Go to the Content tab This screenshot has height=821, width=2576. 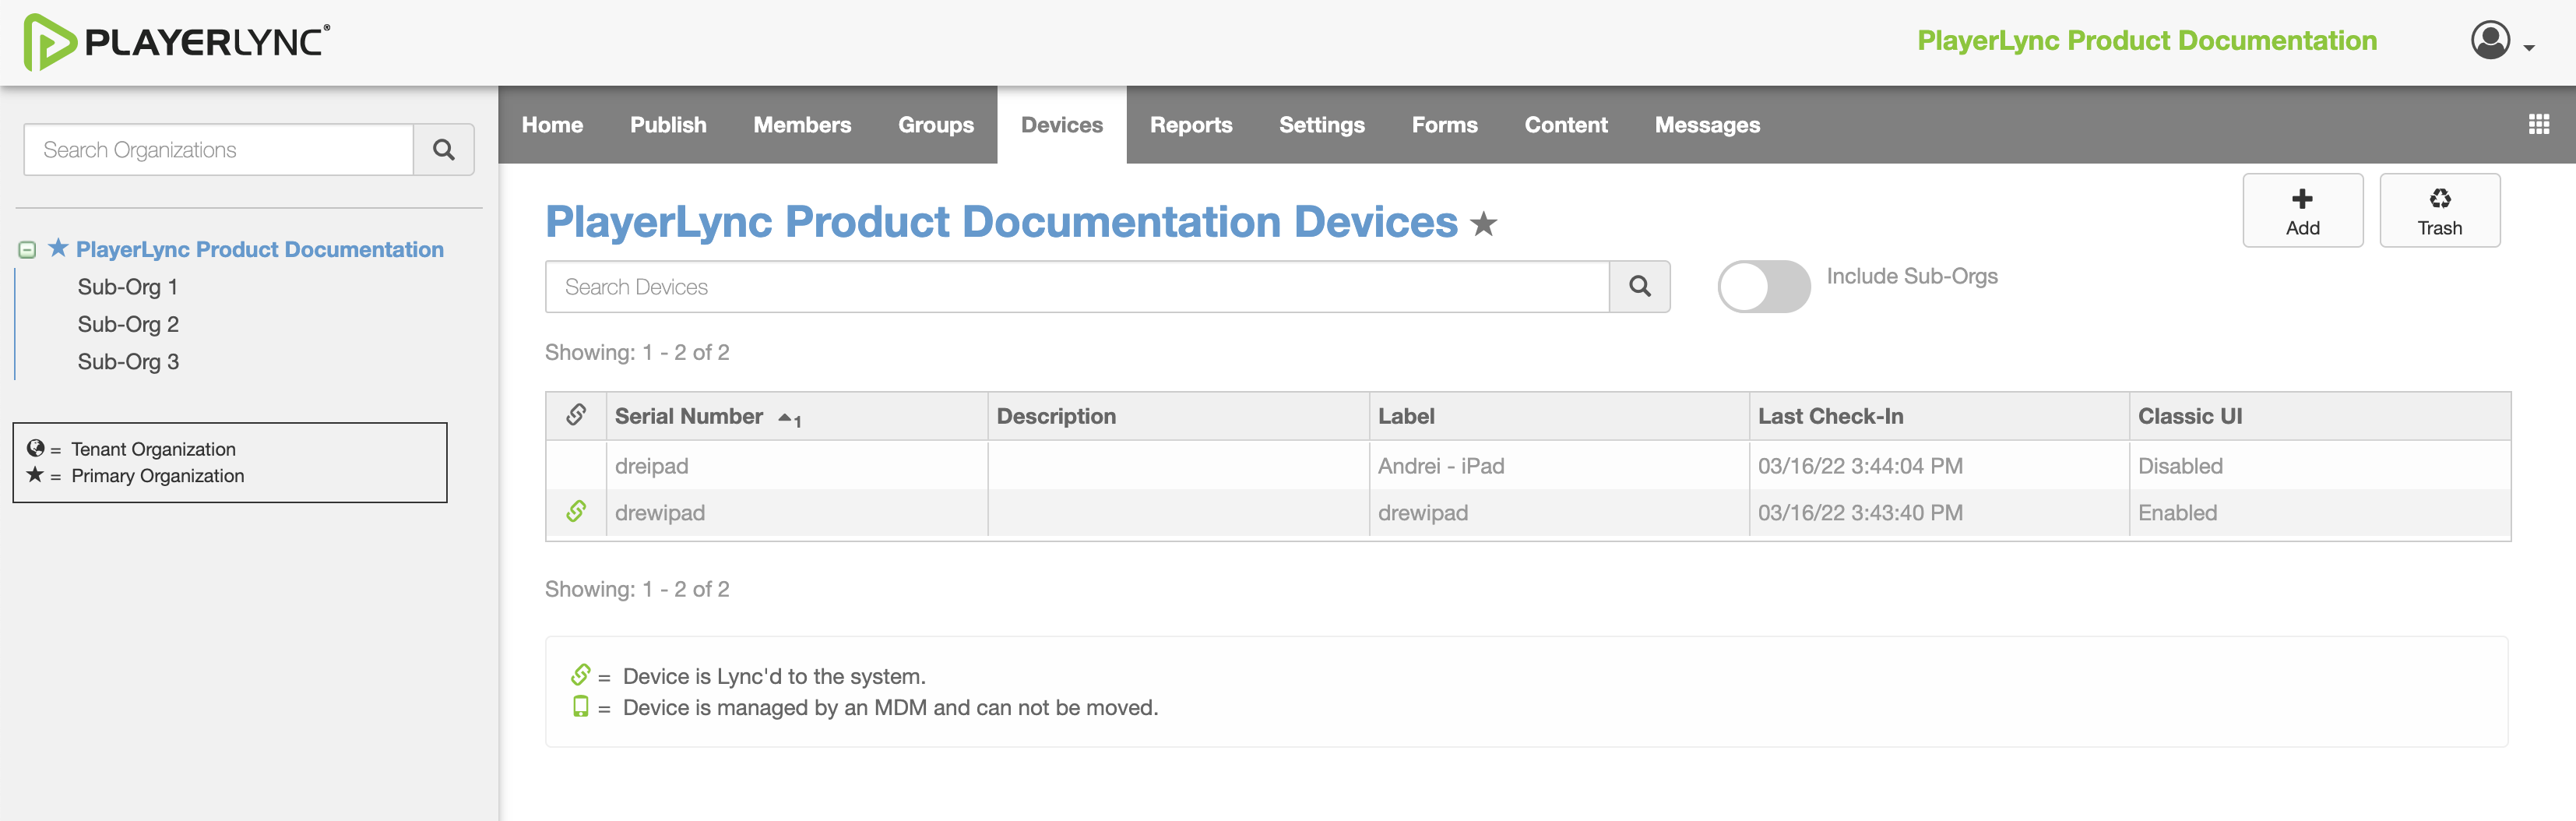[x=1566, y=125]
